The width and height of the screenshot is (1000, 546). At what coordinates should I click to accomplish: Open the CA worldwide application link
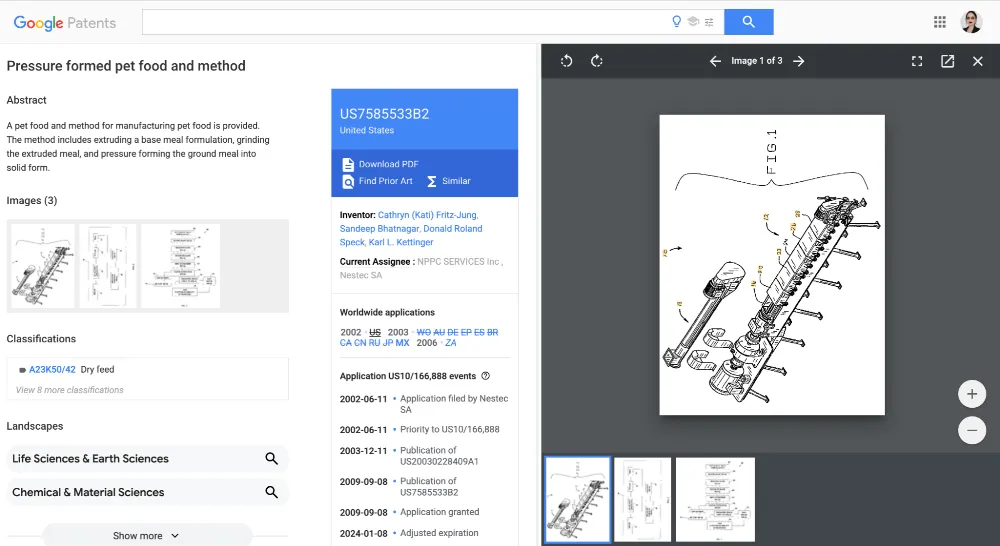[346, 343]
